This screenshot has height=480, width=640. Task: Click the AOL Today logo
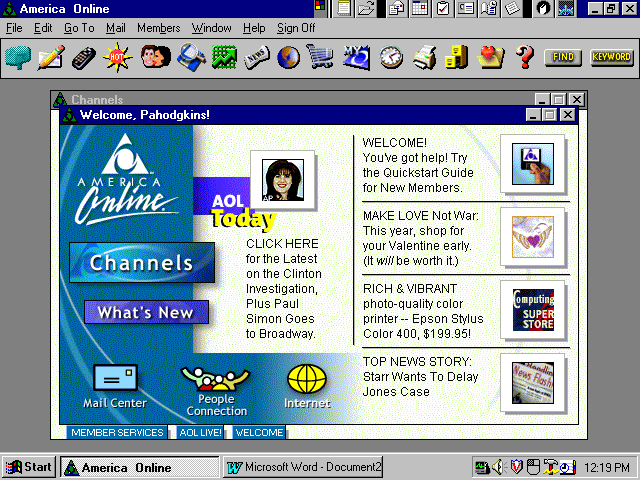click(x=243, y=212)
